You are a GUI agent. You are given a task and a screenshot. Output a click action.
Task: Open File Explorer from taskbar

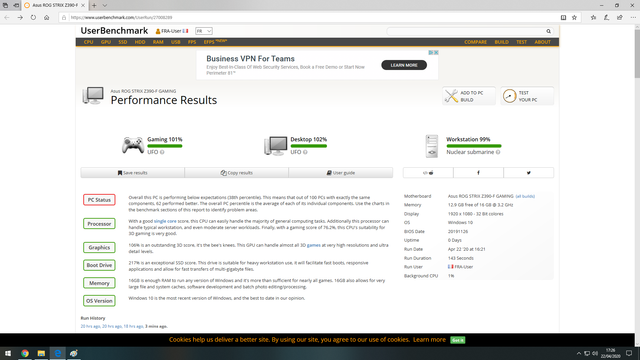(41, 353)
